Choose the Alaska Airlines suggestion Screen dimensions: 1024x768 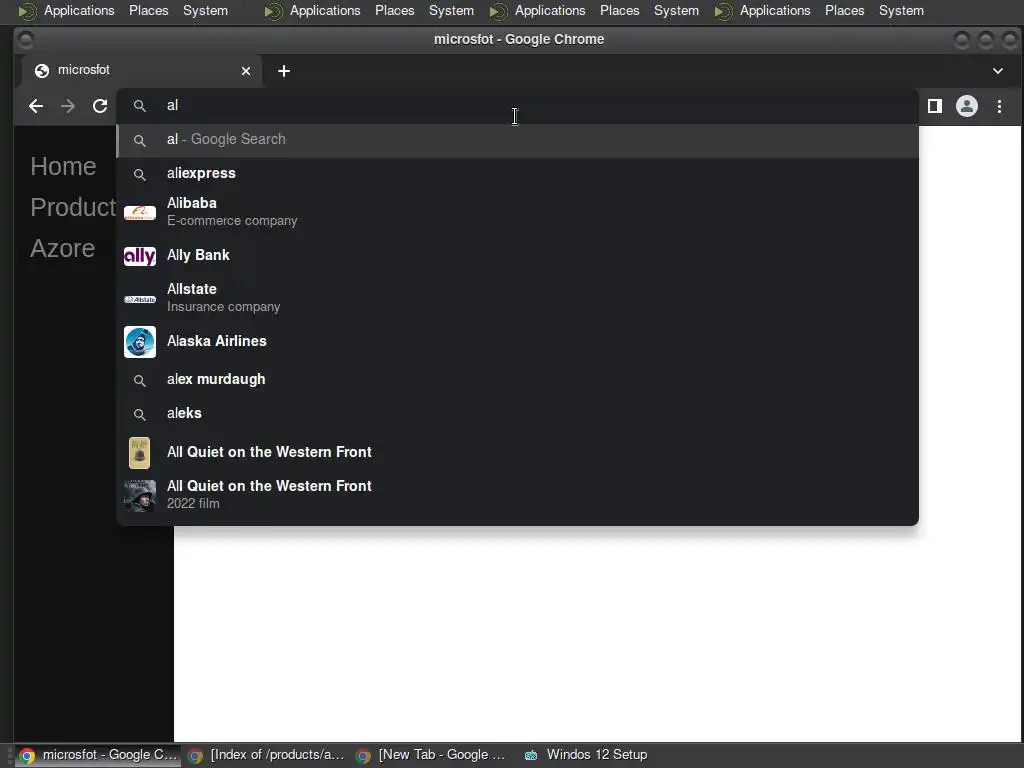point(517,342)
